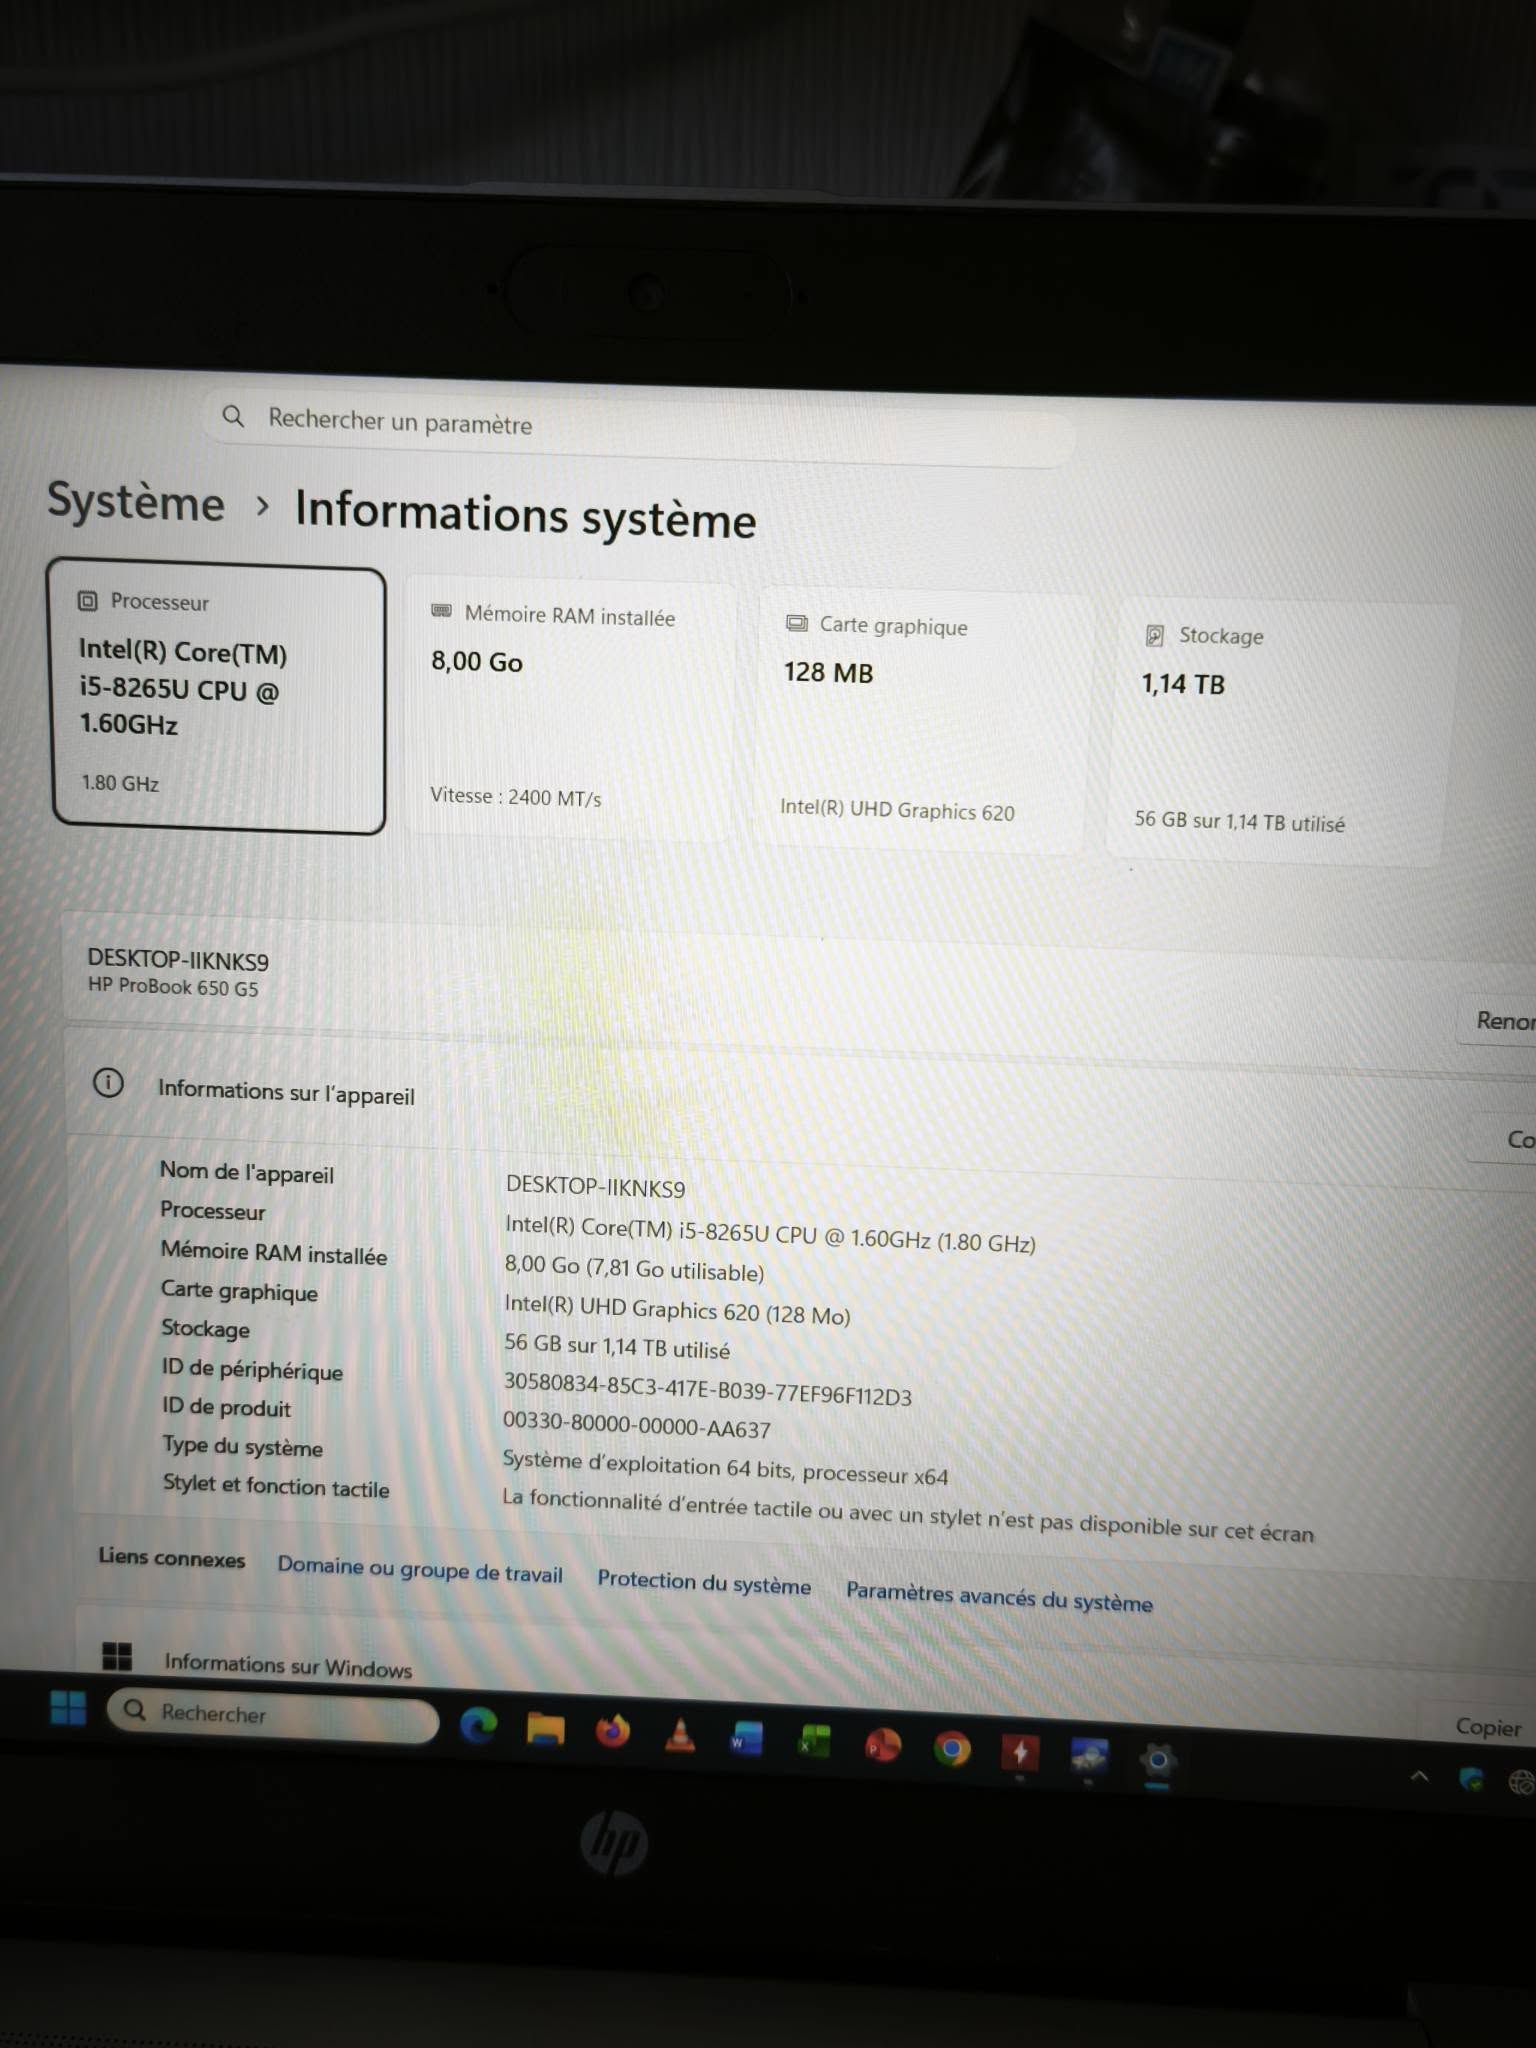Select 8,00 Go (7,81 Go utilisable) value
The image size is (1536, 2048).
point(634,1269)
